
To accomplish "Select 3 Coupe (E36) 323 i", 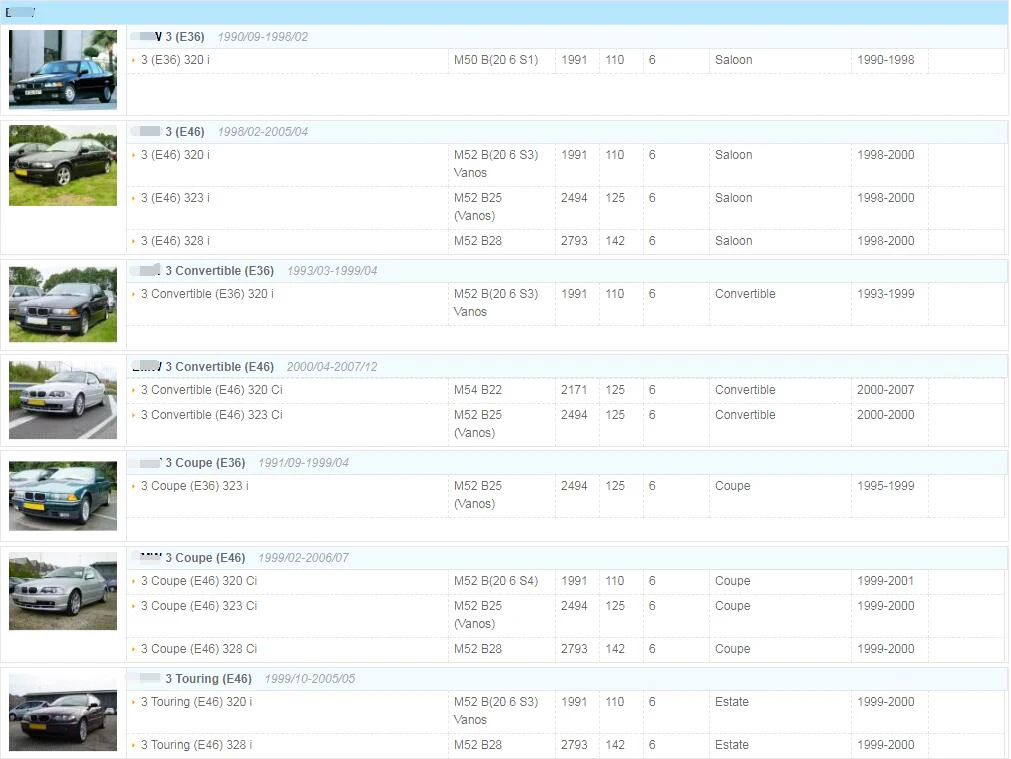I will click(195, 486).
